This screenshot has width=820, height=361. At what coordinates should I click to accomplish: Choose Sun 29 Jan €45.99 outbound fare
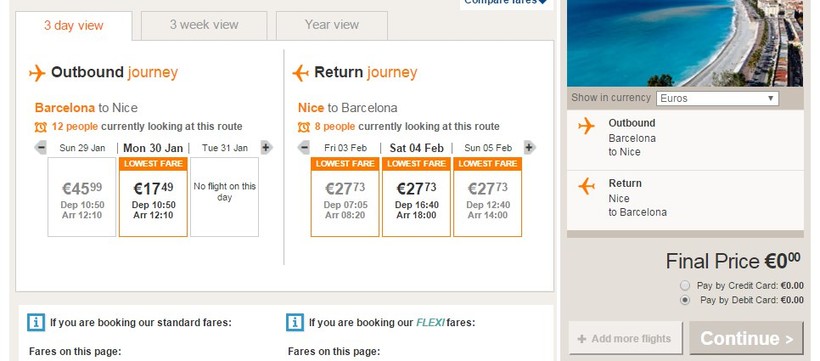[x=82, y=197]
